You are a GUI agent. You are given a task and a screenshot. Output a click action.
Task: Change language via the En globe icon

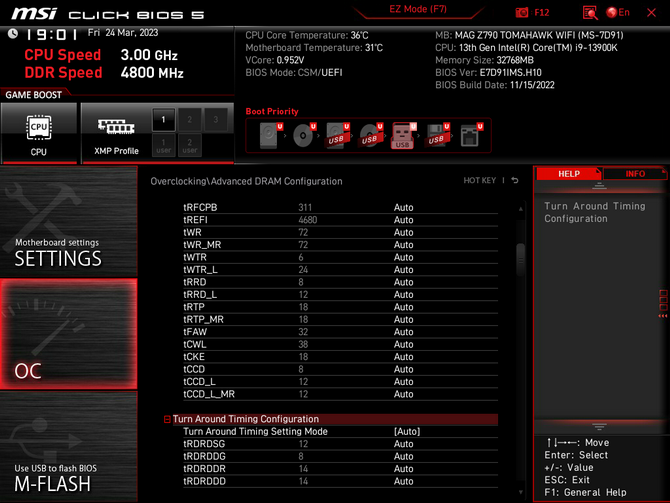(618, 12)
